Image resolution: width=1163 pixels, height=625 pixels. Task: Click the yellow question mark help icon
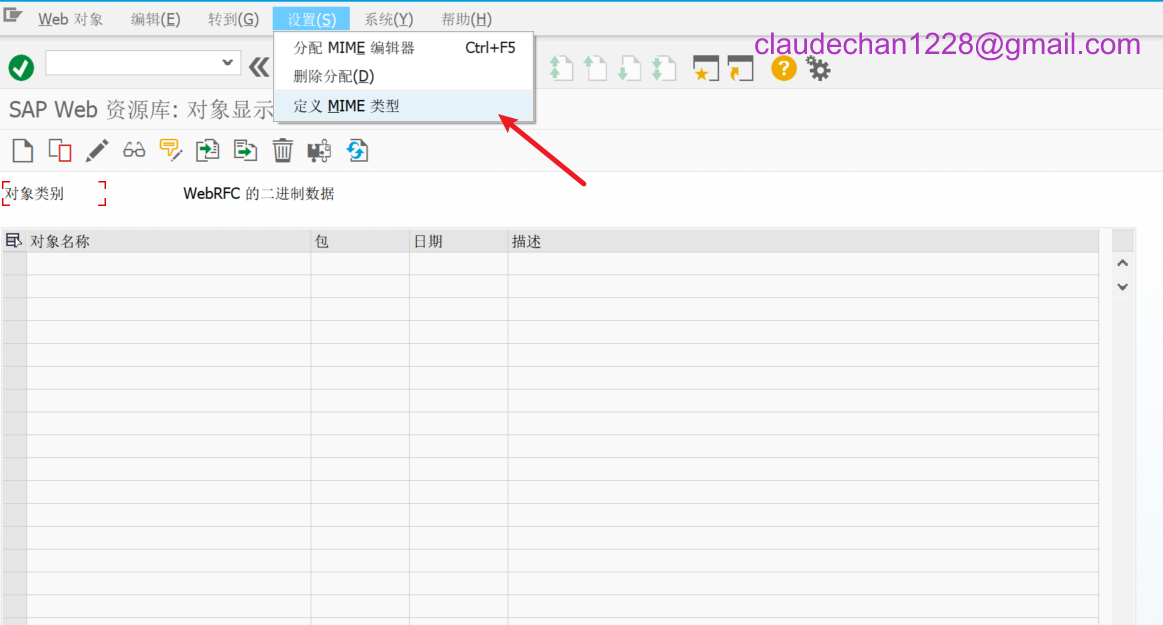point(783,68)
